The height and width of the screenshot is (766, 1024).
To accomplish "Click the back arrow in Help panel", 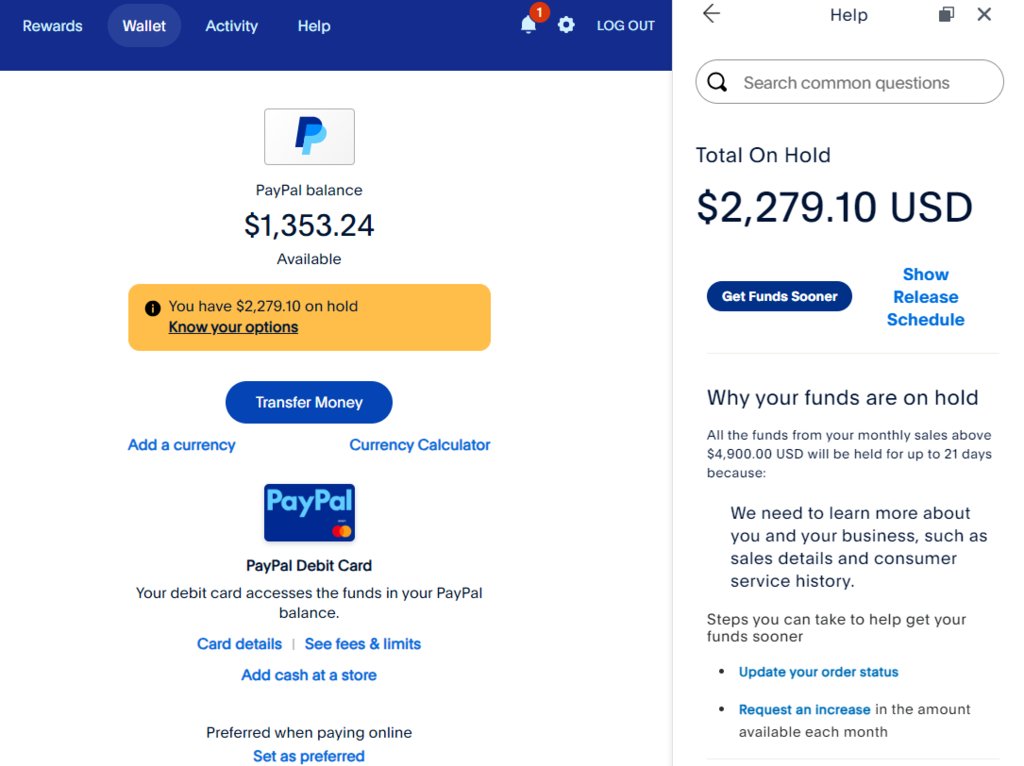I will [711, 14].
